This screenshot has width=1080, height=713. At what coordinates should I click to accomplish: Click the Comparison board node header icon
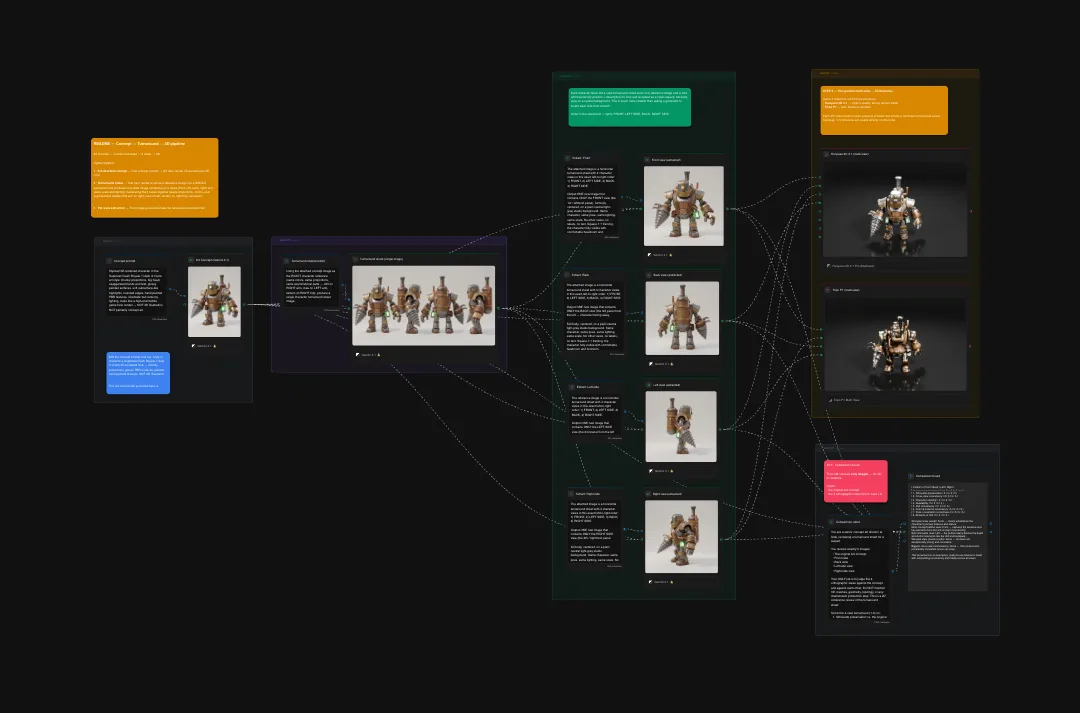(911, 476)
